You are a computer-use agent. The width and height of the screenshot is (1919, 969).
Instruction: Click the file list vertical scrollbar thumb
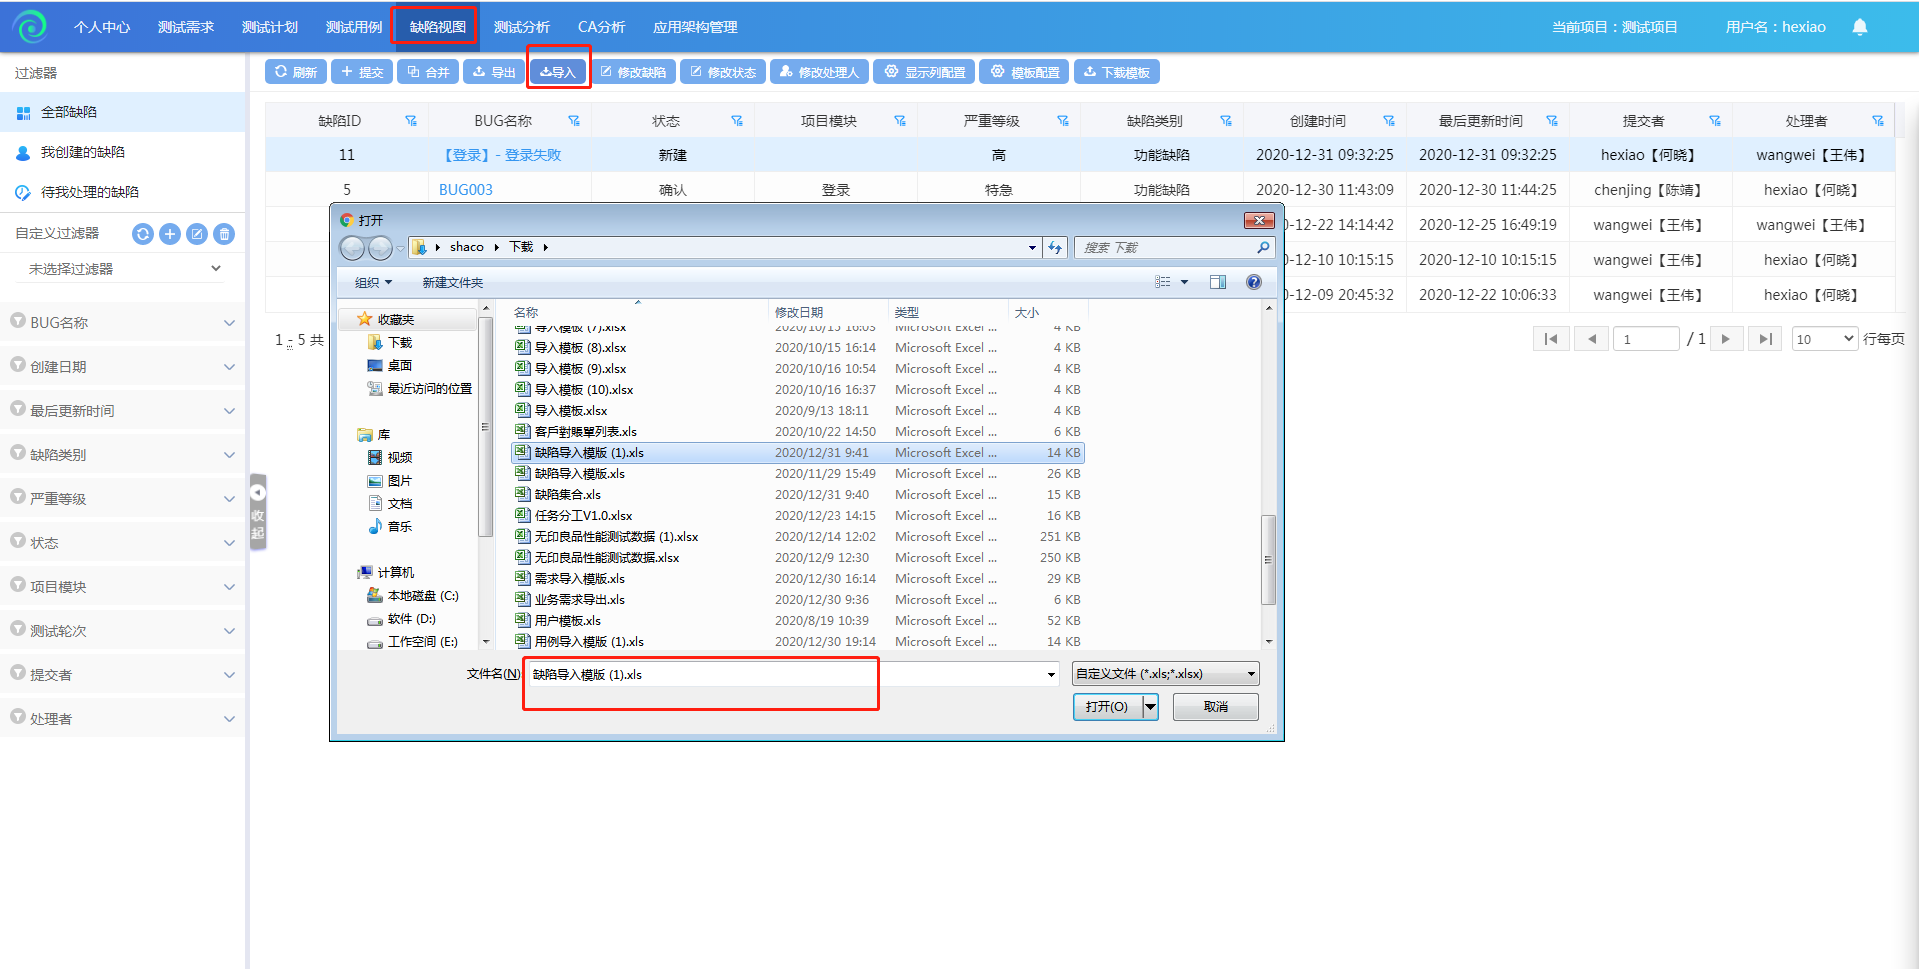pyautogui.click(x=1268, y=560)
